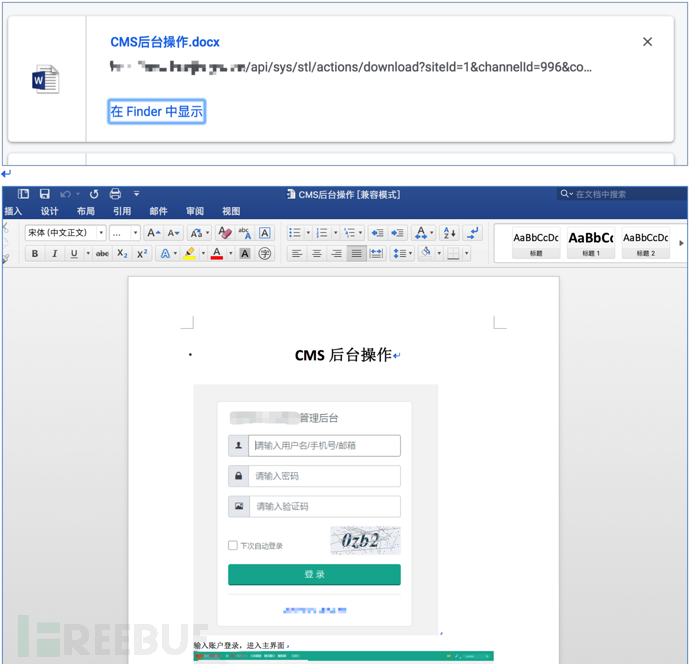690x664 pixels.
Task: Click the Undo arrow icon
Action: pos(66,194)
